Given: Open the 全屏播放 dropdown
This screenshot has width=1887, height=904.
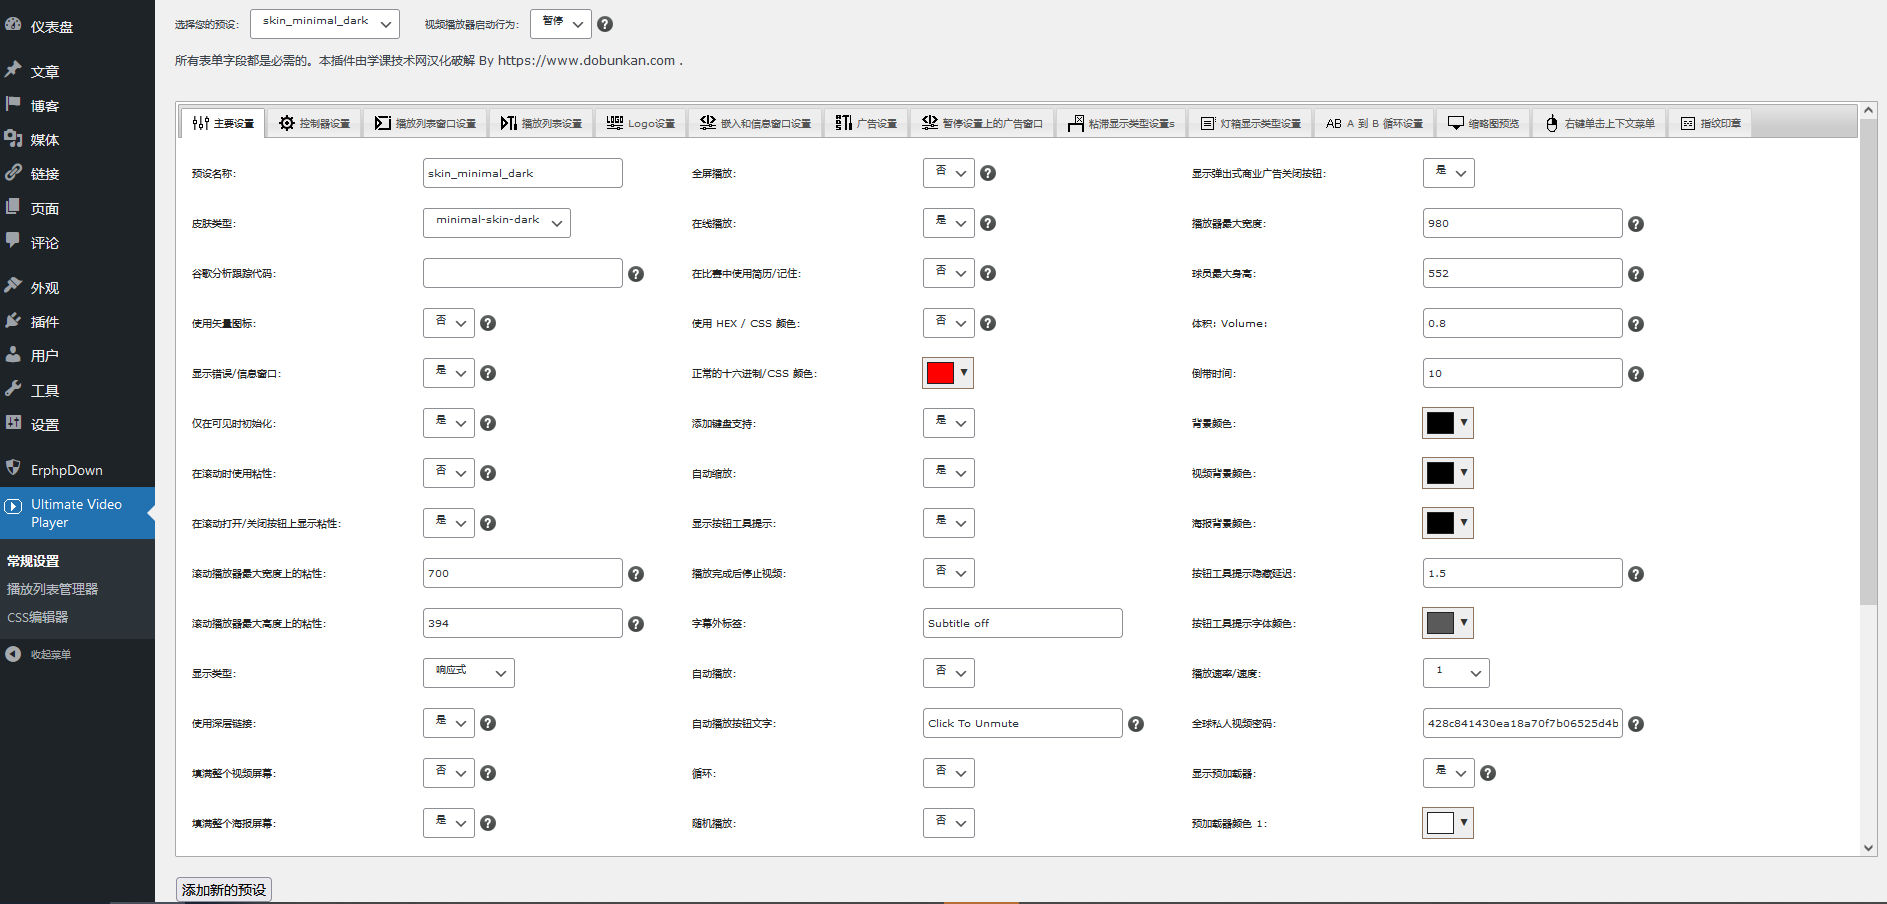Looking at the screenshot, I should coord(949,173).
